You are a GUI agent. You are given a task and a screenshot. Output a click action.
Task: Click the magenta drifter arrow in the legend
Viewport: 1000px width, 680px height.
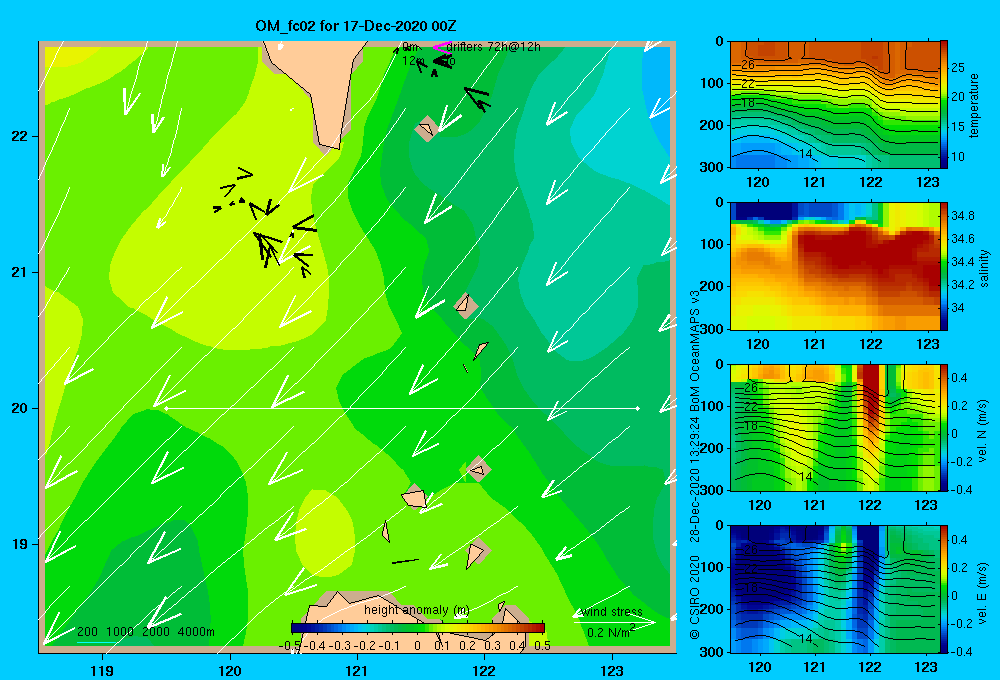click(441, 47)
